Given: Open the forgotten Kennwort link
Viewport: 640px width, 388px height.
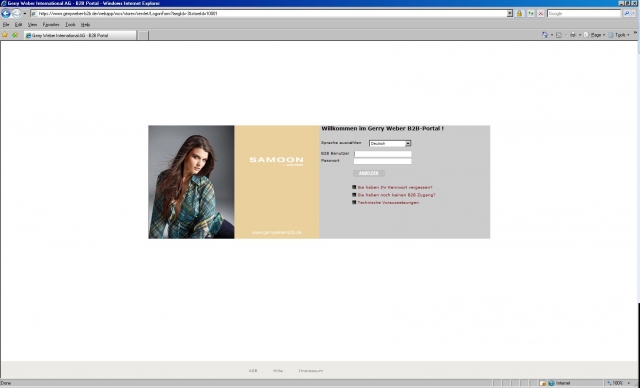Looking at the screenshot, I should coord(395,188).
